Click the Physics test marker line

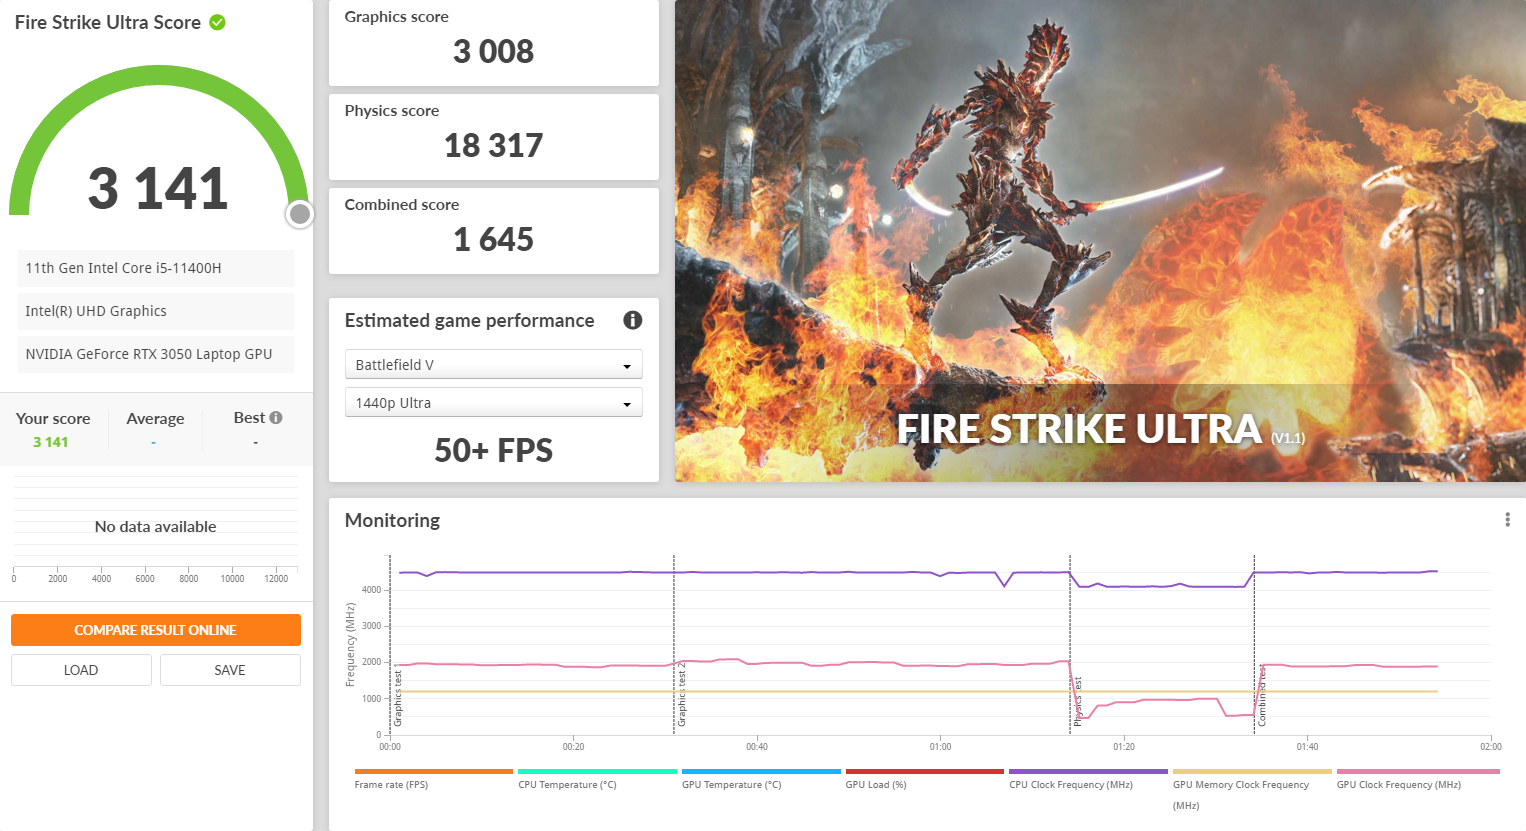(x=1070, y=645)
